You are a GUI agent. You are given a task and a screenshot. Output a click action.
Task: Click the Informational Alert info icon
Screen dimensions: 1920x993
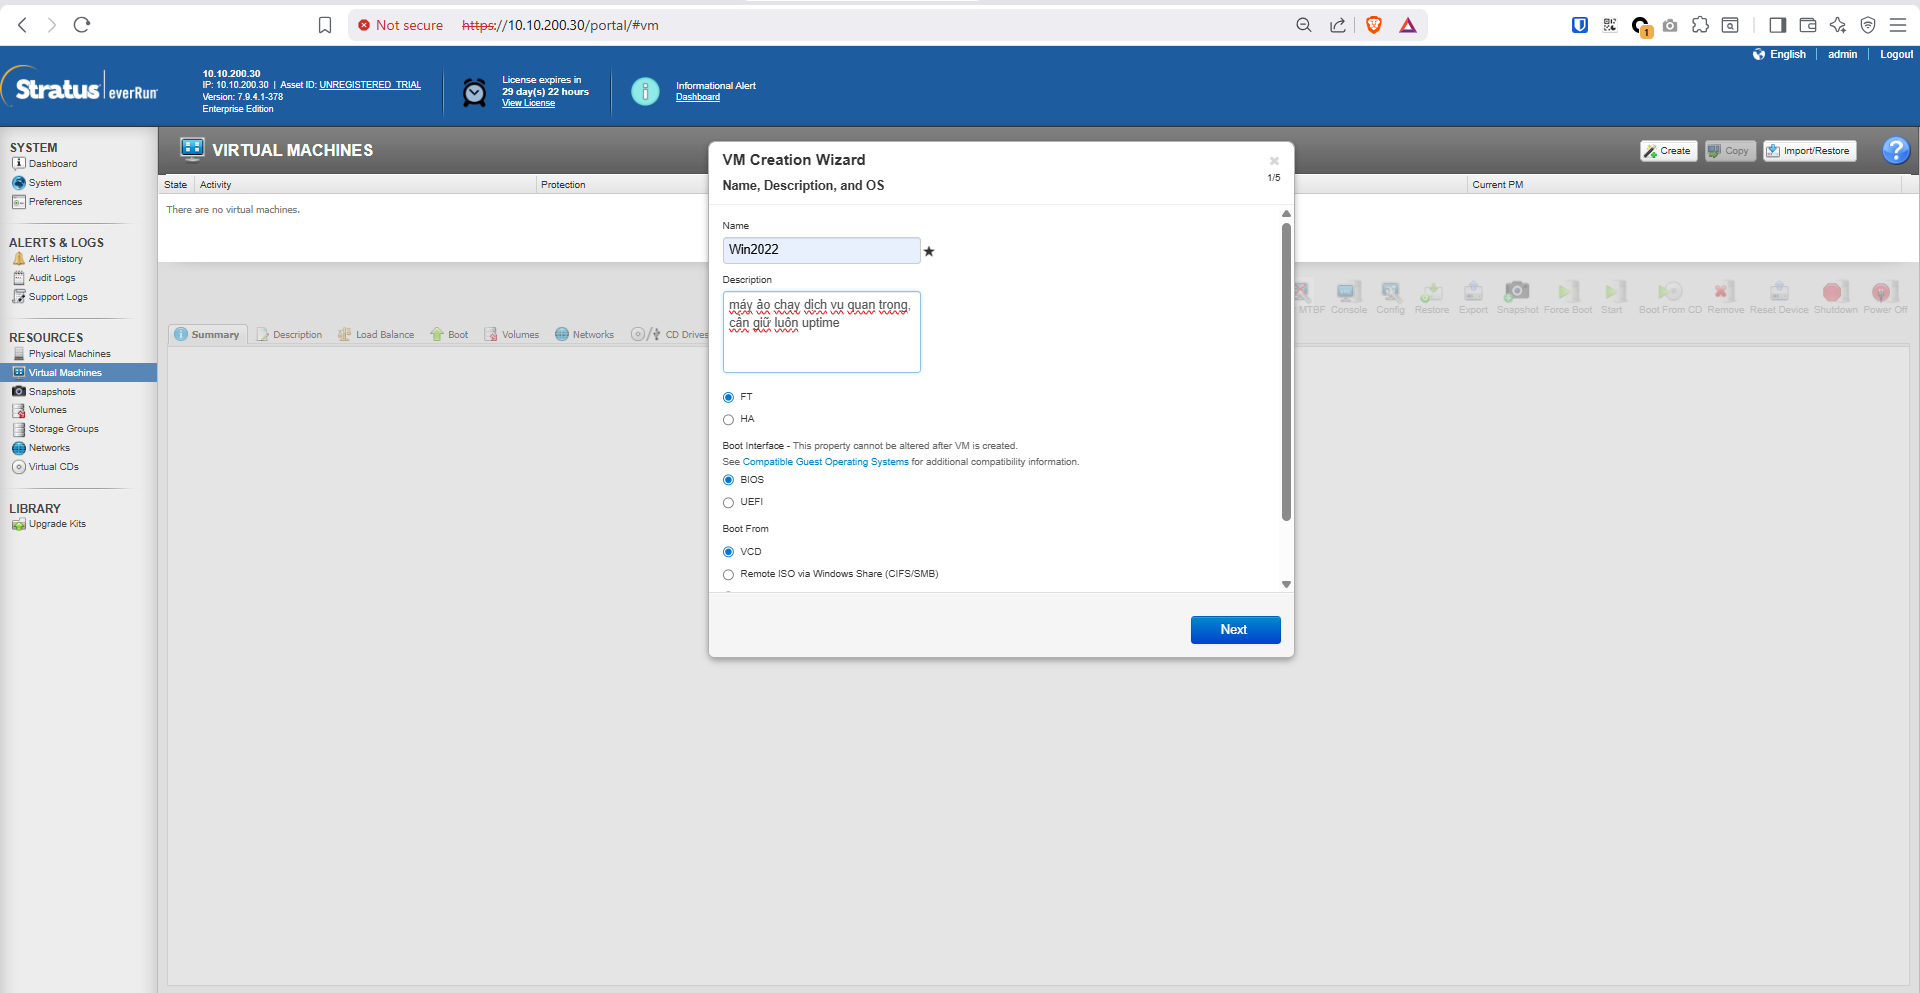[645, 92]
